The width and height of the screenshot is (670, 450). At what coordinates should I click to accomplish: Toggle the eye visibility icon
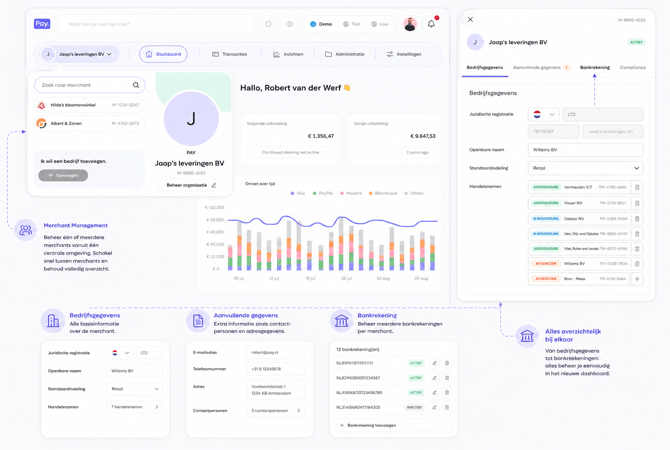click(290, 24)
